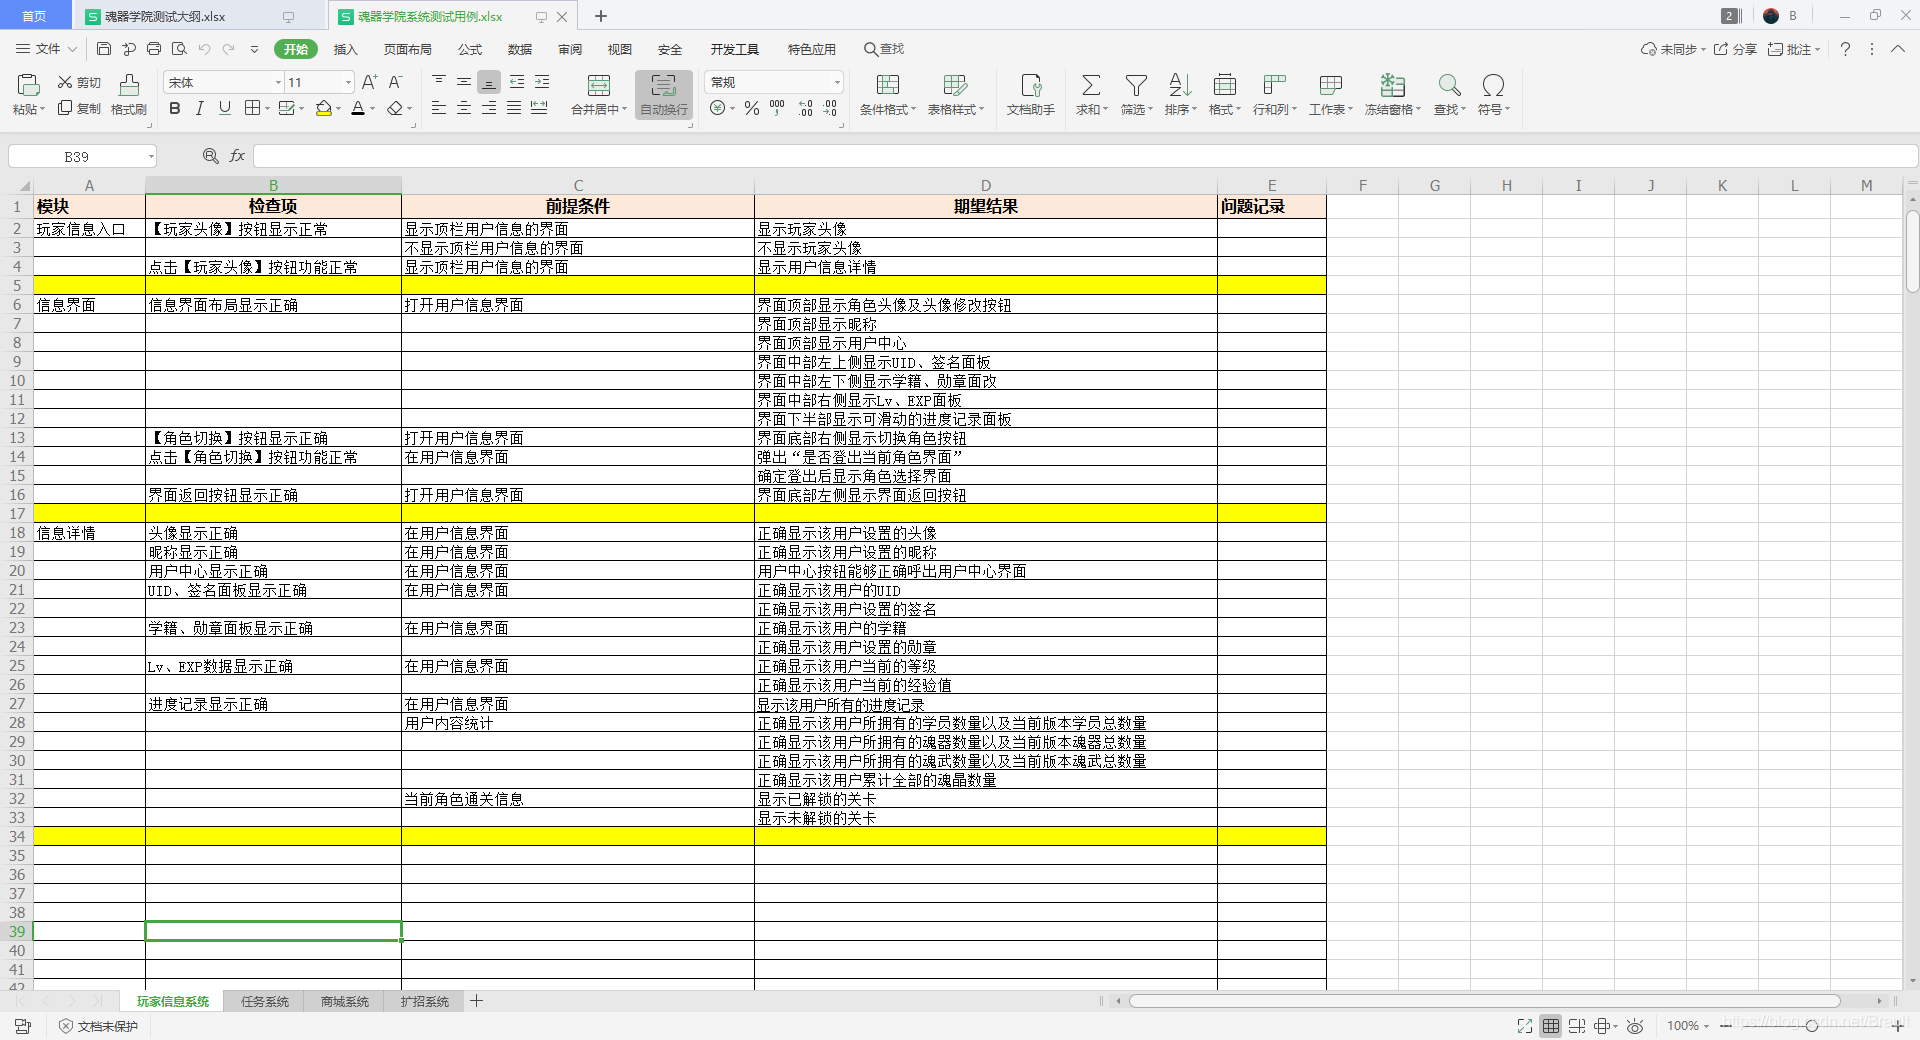Increase font size with the A+ icon

tap(369, 82)
